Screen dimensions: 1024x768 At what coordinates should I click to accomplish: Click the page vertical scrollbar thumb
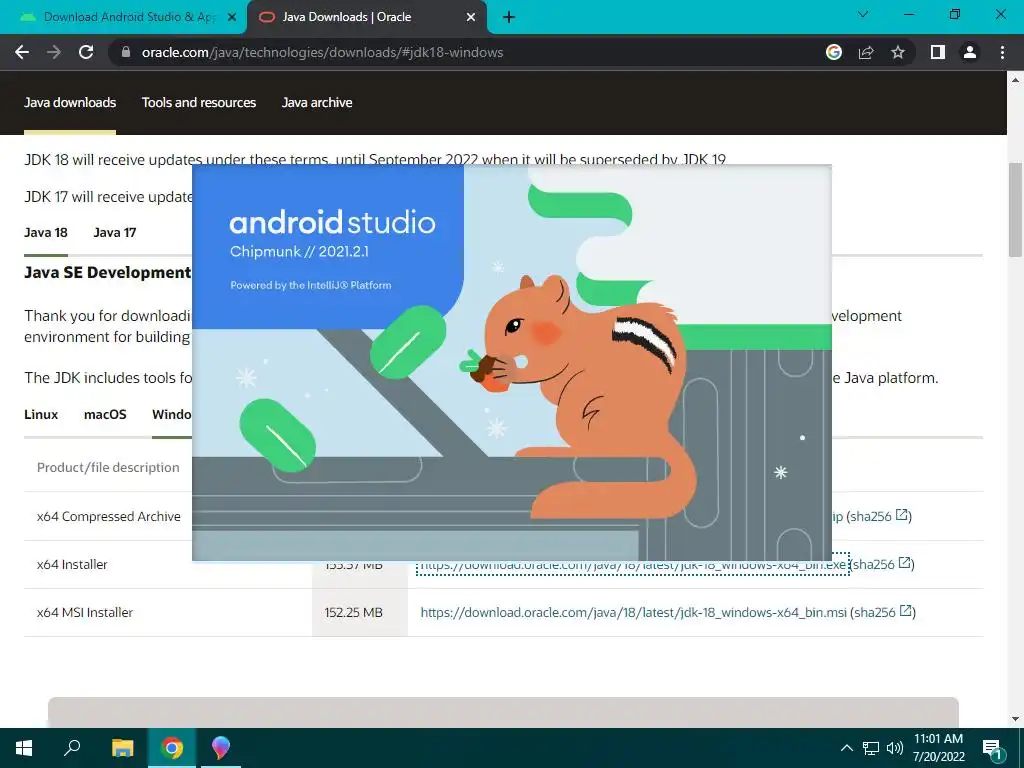pyautogui.click(x=1016, y=209)
